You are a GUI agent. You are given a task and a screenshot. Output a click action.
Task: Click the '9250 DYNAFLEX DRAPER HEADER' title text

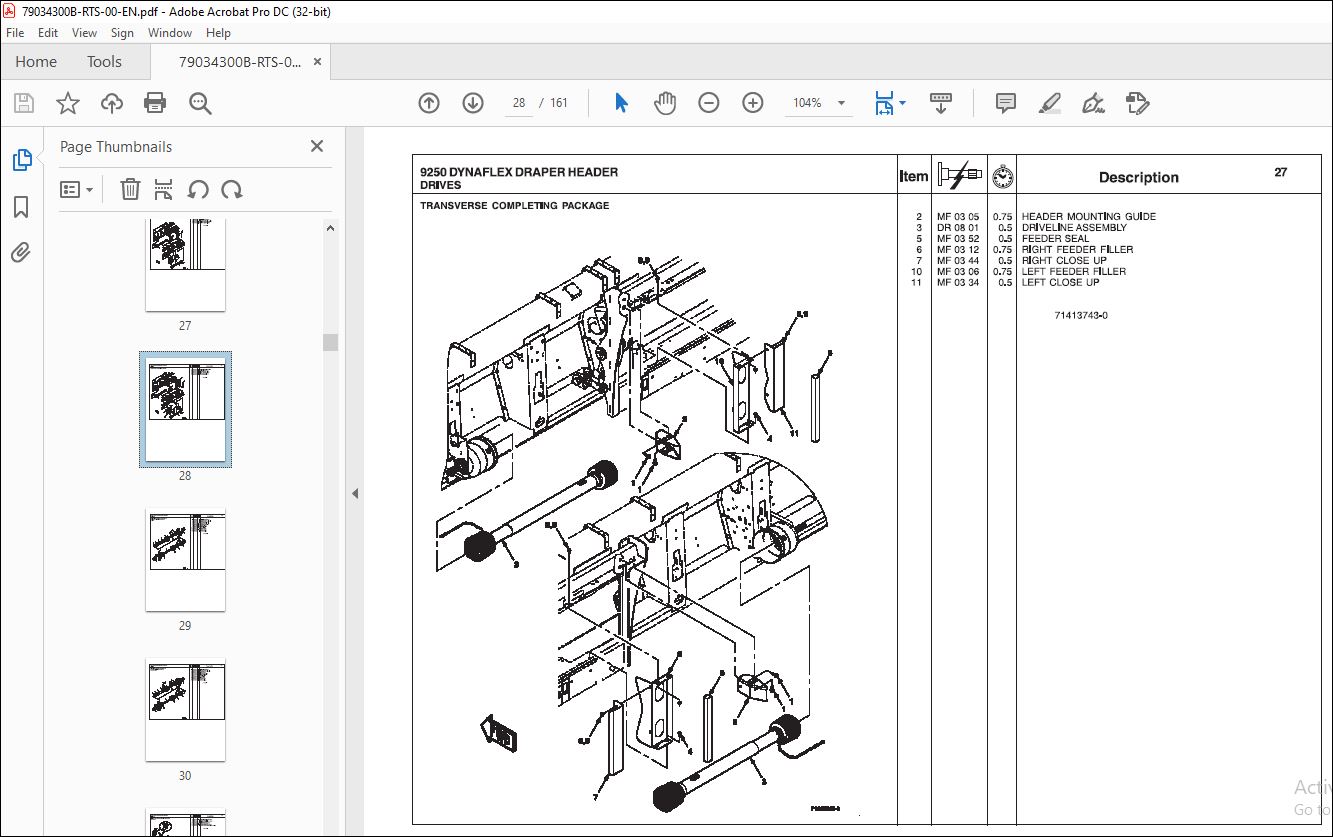pyautogui.click(x=519, y=172)
